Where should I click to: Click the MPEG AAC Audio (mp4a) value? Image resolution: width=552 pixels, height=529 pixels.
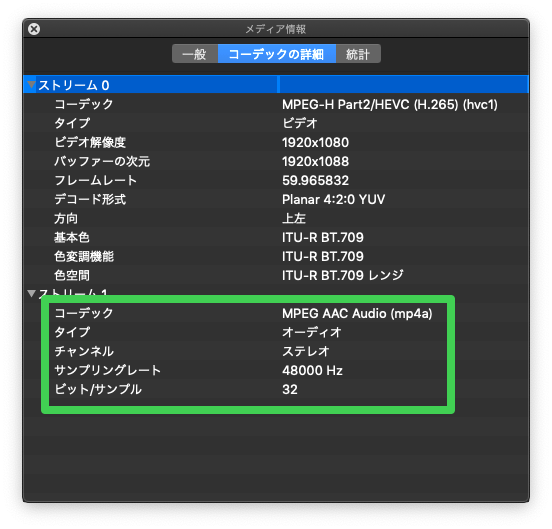(357, 313)
